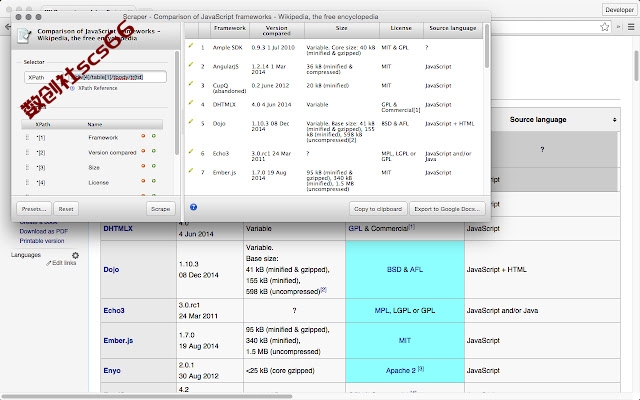Add a column after License with its green icon

coord(154,181)
